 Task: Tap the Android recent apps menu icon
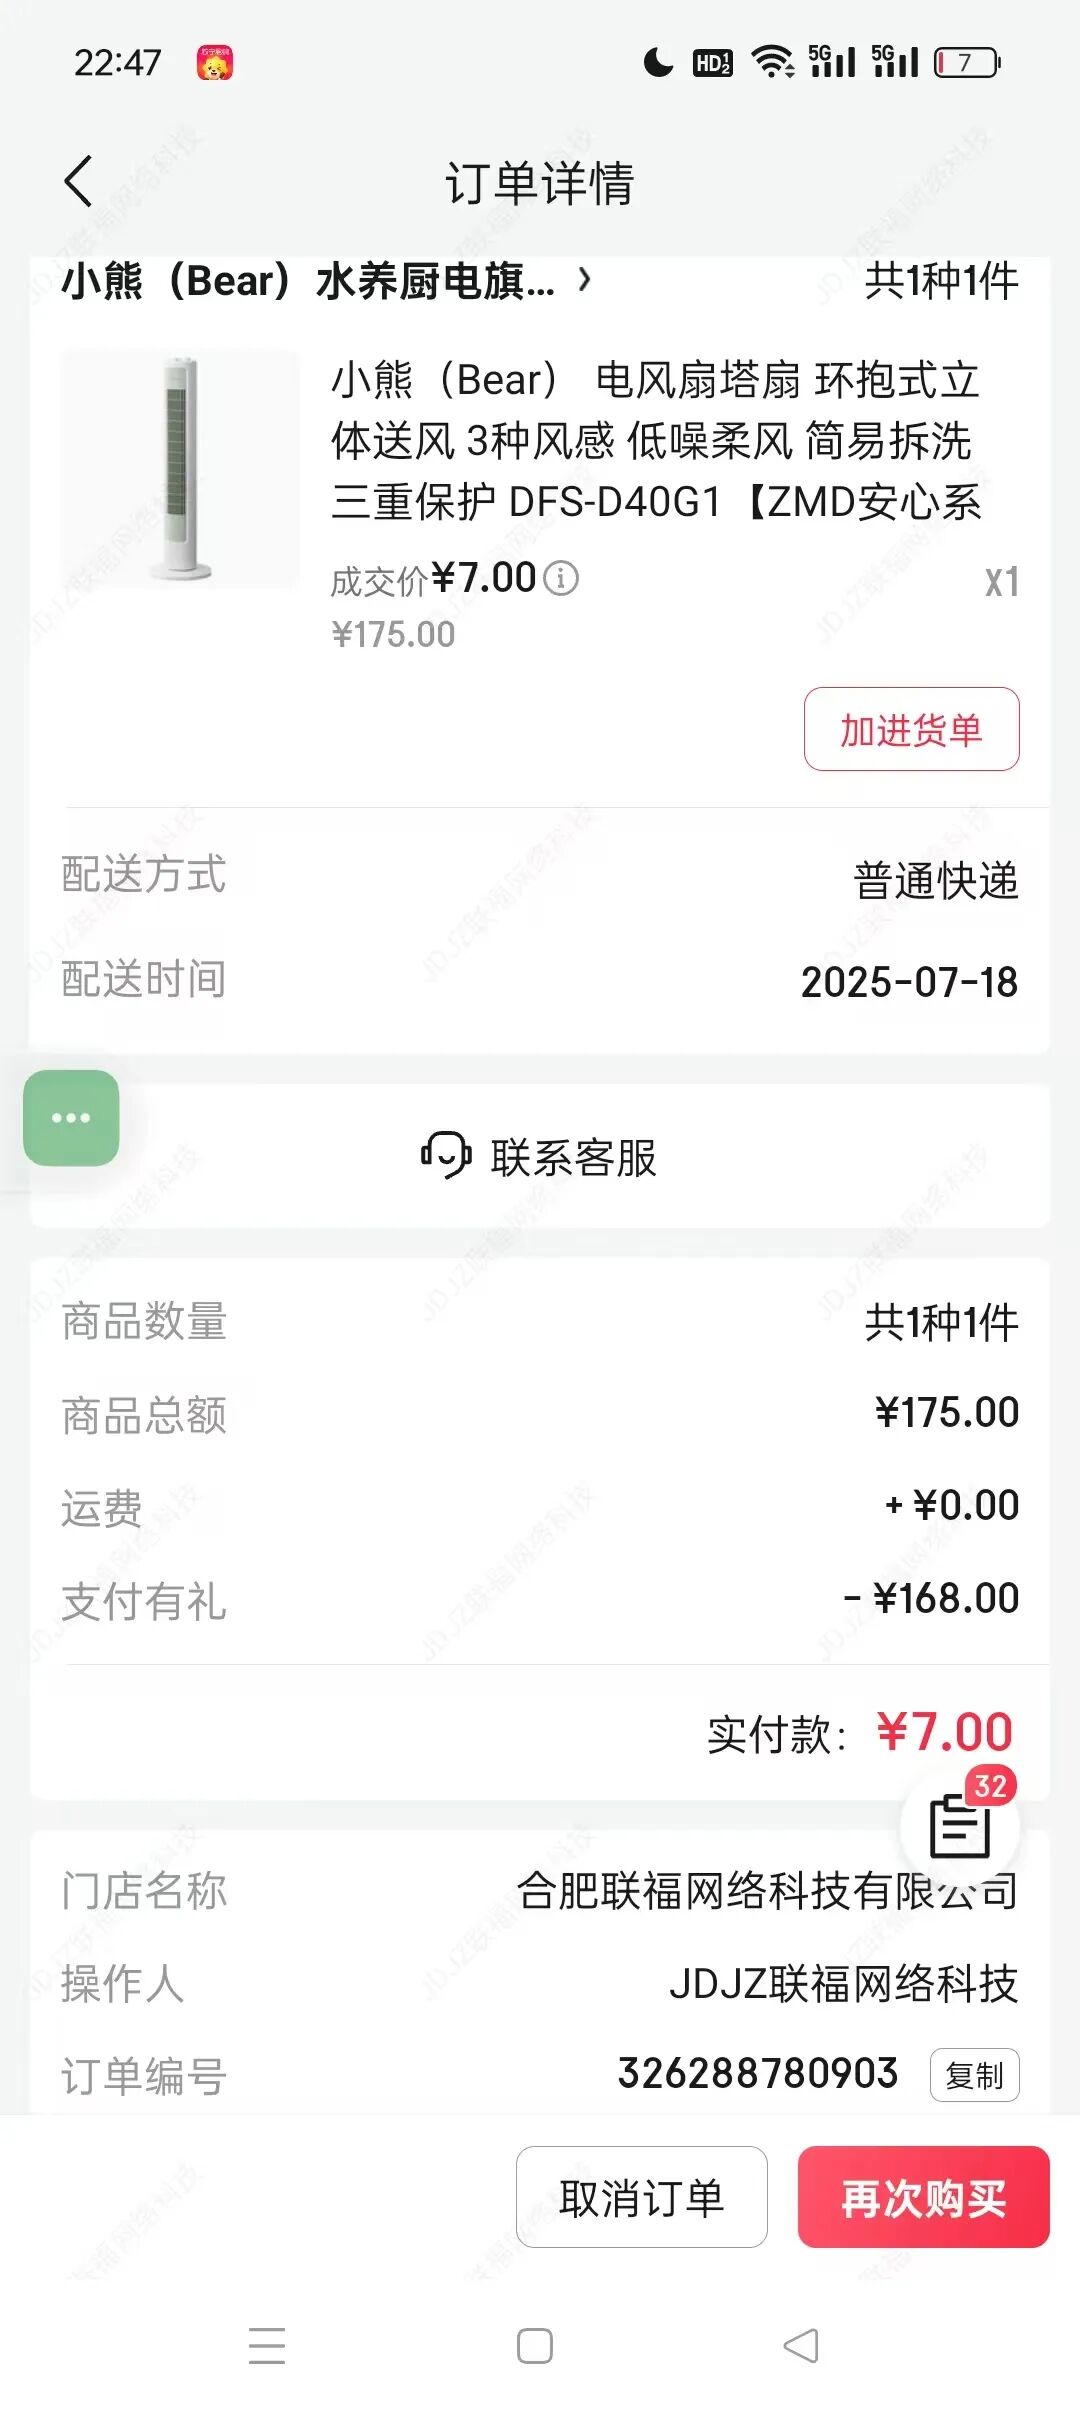click(267, 2345)
